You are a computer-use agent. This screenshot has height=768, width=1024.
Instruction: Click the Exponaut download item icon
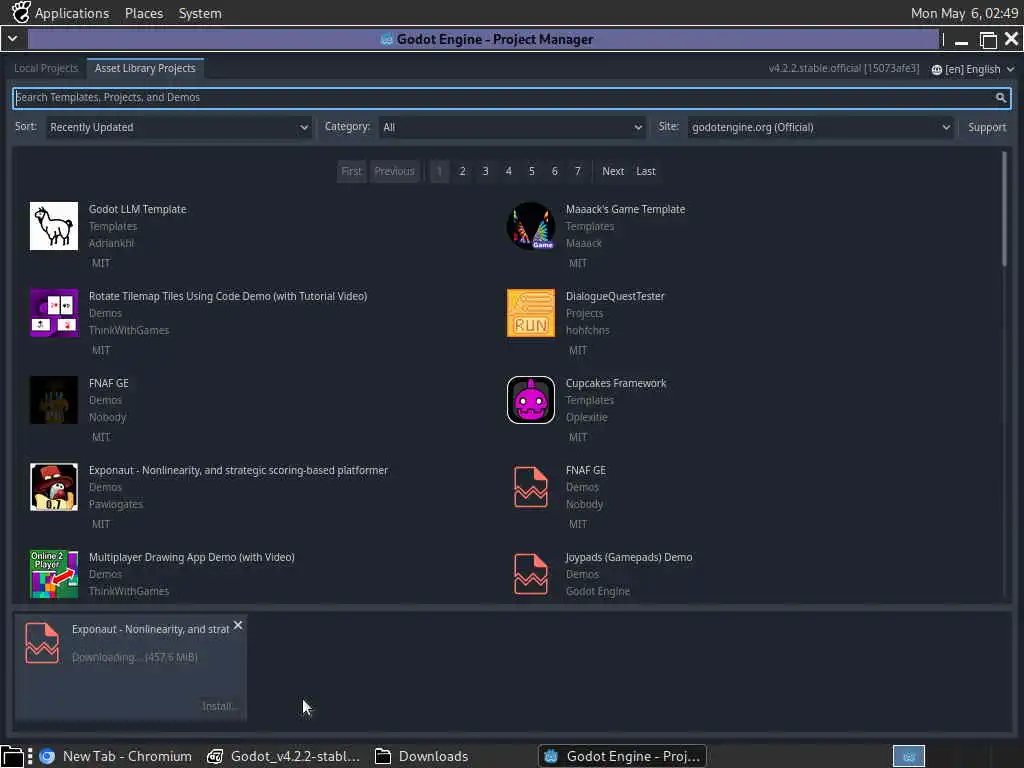click(x=42, y=643)
